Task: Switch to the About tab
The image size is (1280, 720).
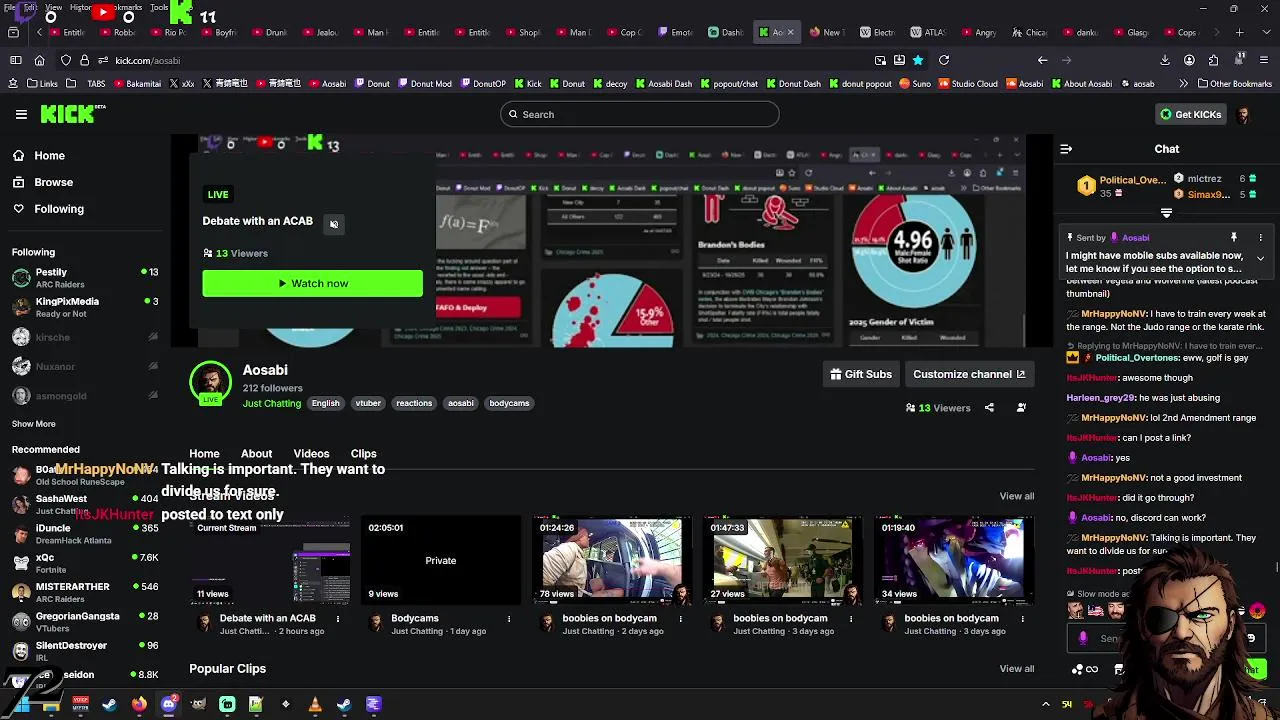Action: pyautogui.click(x=256, y=453)
